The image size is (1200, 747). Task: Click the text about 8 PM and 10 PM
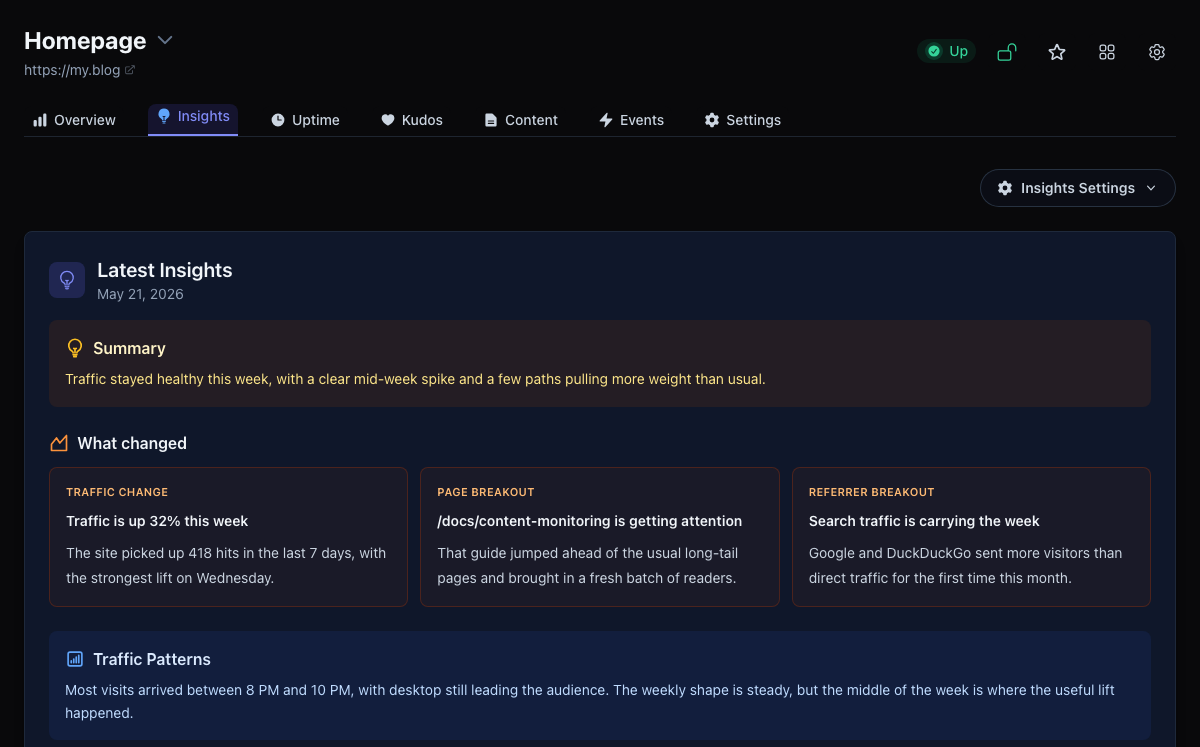click(x=590, y=701)
